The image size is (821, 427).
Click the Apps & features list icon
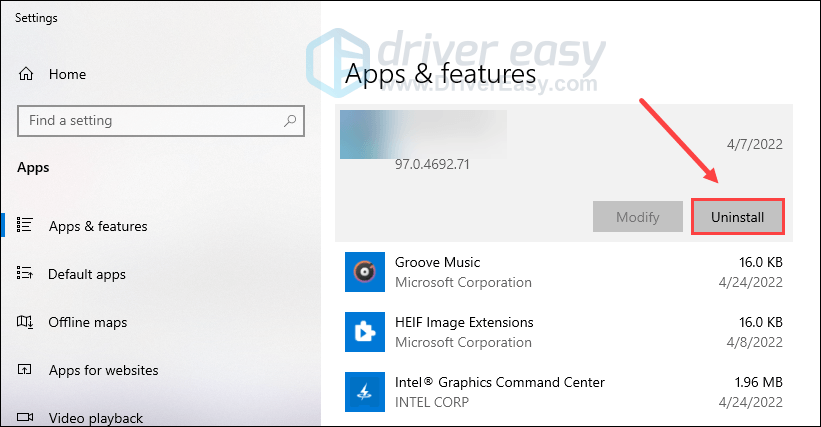[x=25, y=225]
